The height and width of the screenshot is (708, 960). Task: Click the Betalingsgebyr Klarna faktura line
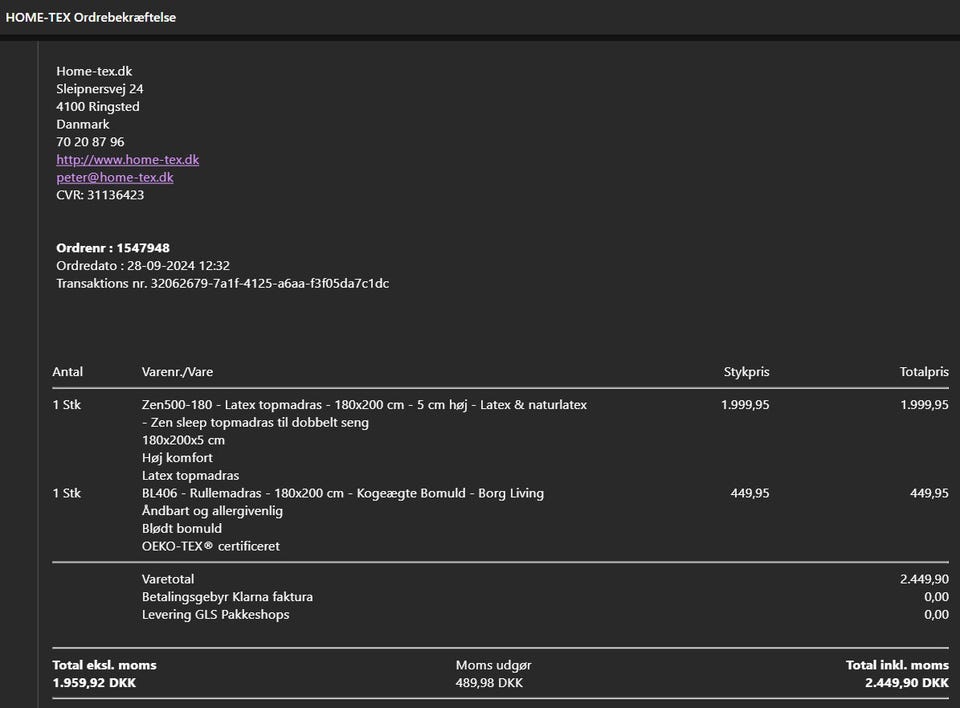[227, 597]
